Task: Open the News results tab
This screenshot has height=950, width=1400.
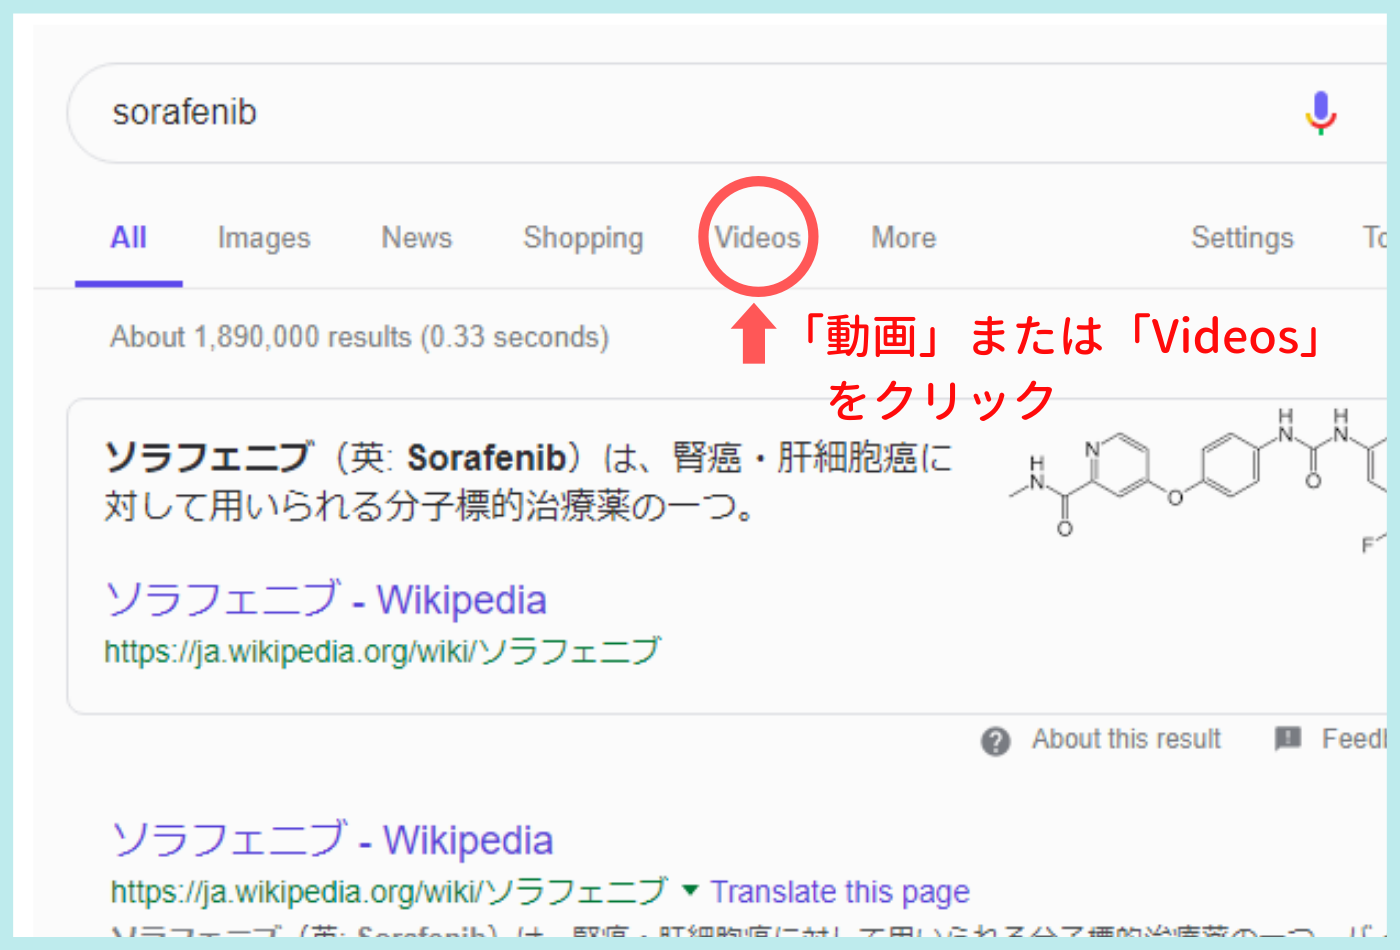Action: click(x=417, y=238)
